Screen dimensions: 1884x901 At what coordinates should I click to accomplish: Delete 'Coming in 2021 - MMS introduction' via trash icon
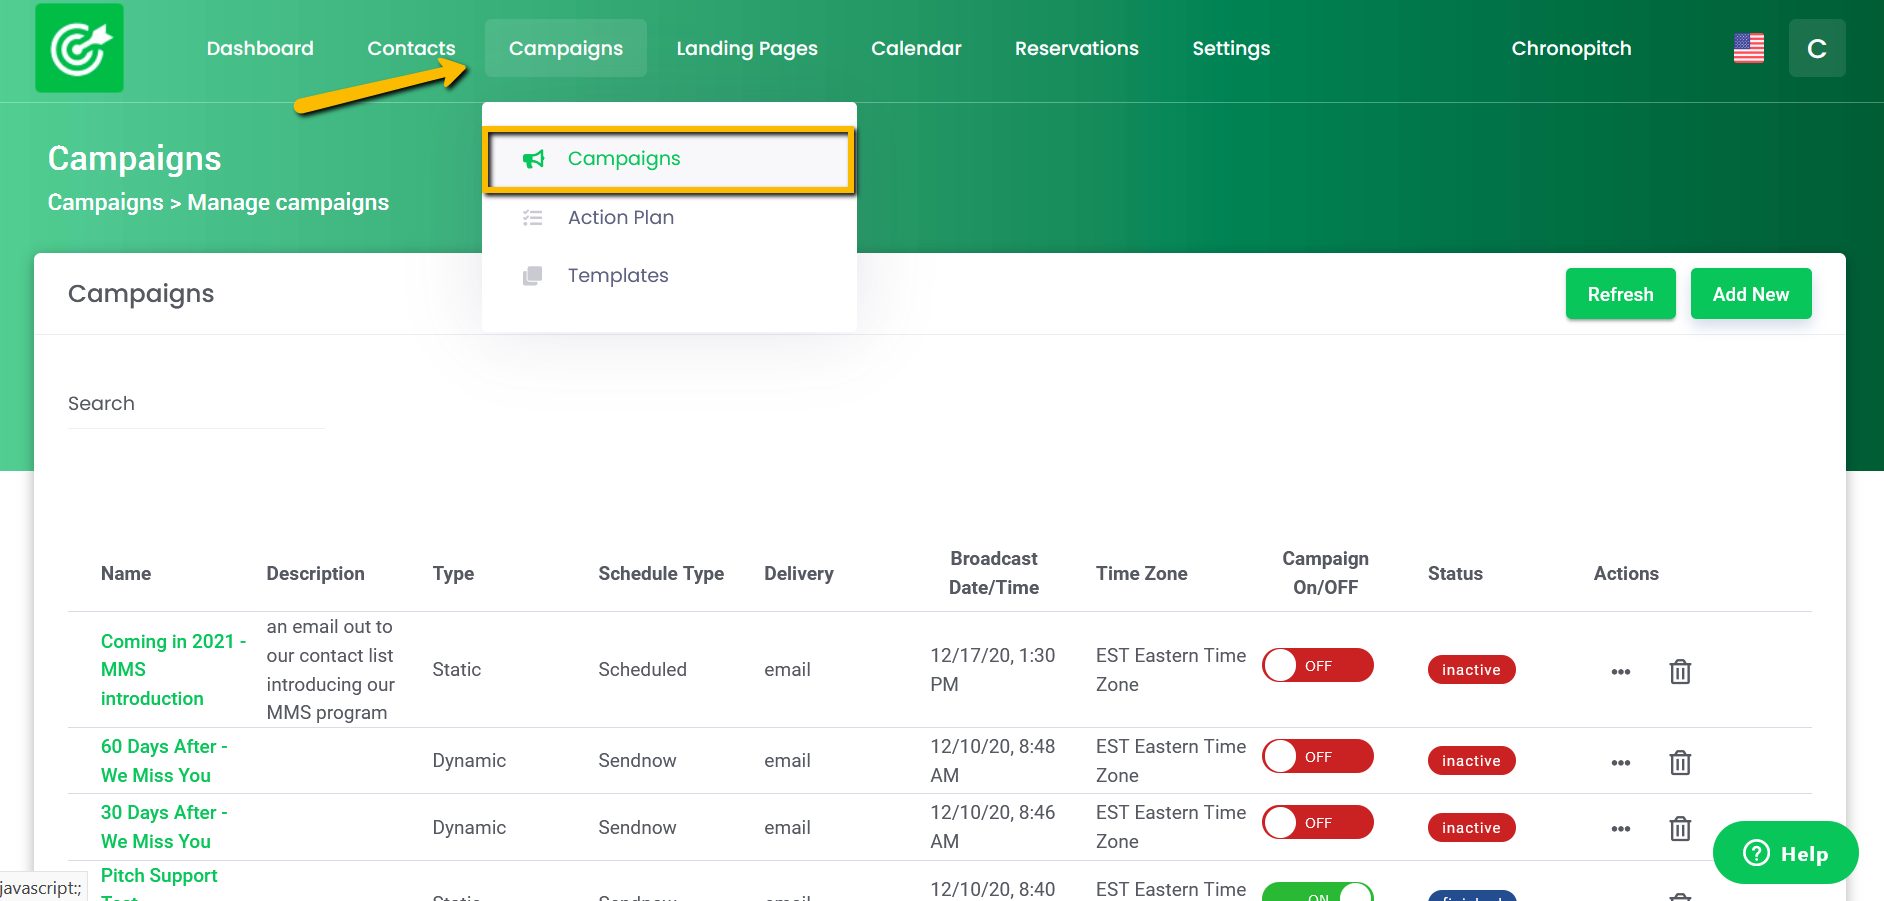click(1680, 671)
